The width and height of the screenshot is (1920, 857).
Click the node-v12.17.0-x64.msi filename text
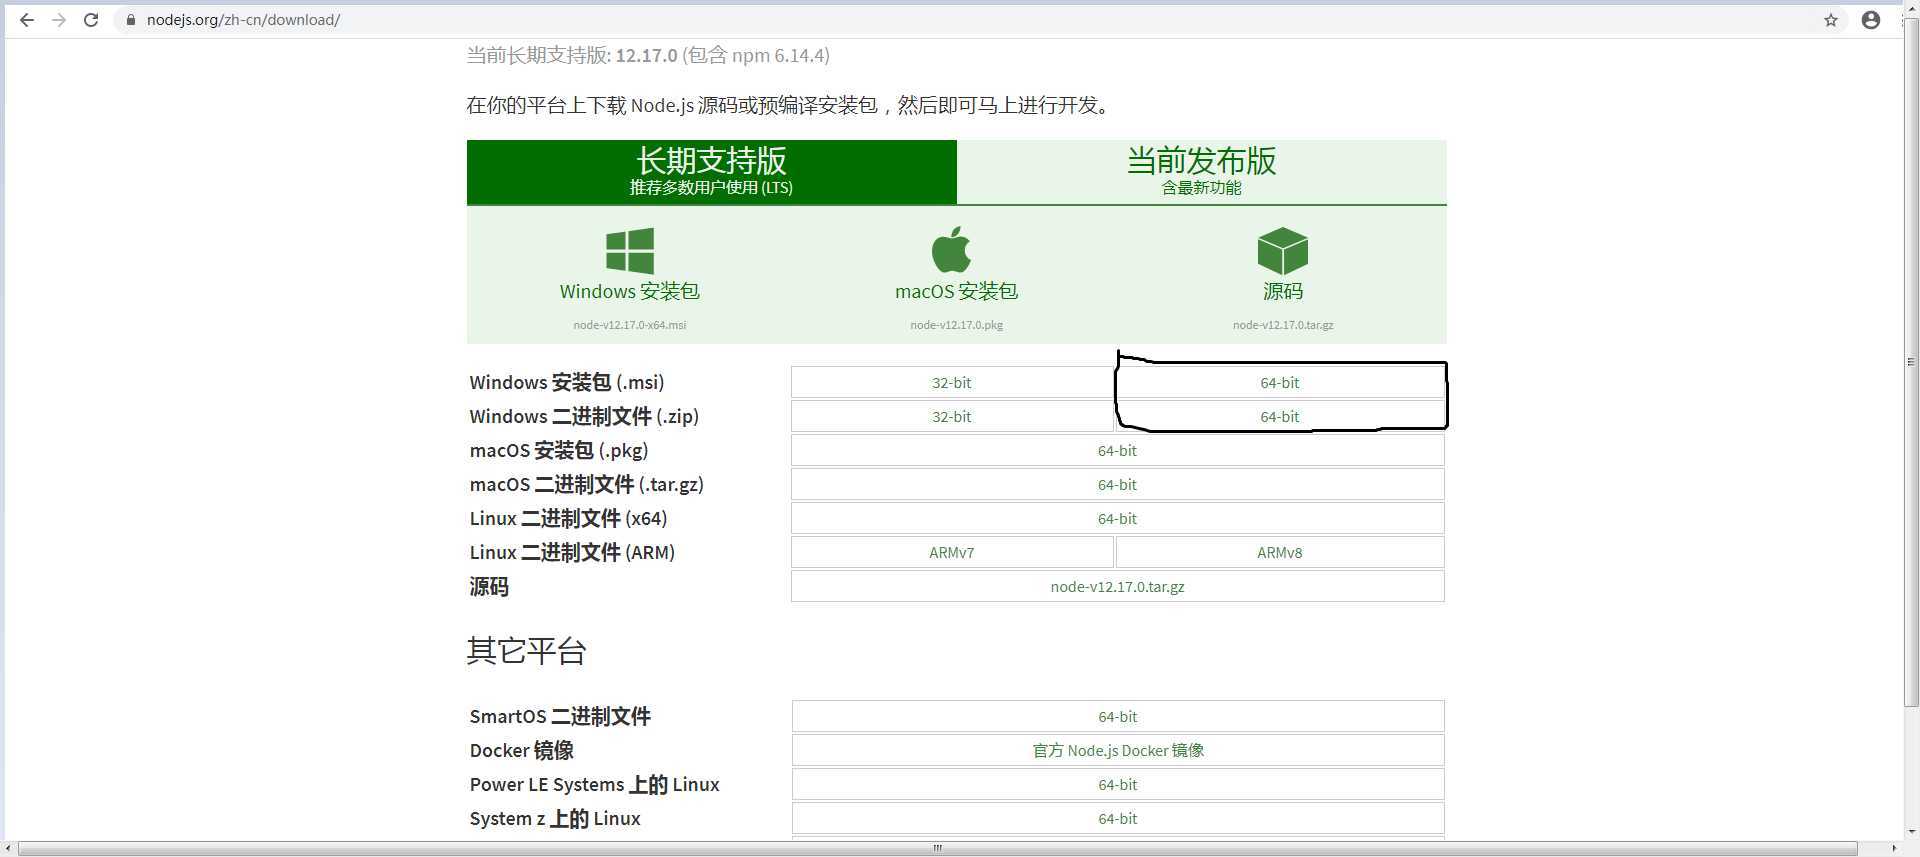[x=630, y=325]
